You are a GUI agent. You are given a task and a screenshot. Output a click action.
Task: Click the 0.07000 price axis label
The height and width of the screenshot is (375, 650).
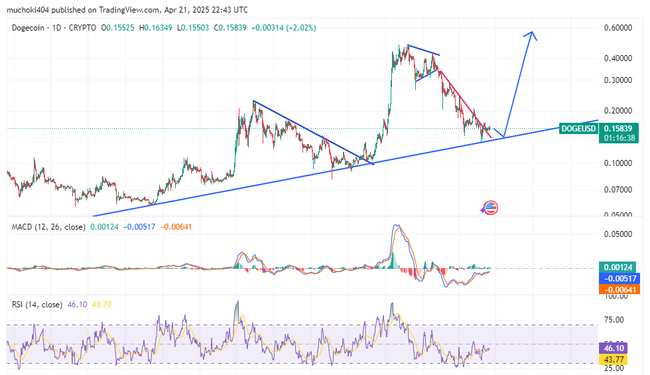click(x=618, y=190)
